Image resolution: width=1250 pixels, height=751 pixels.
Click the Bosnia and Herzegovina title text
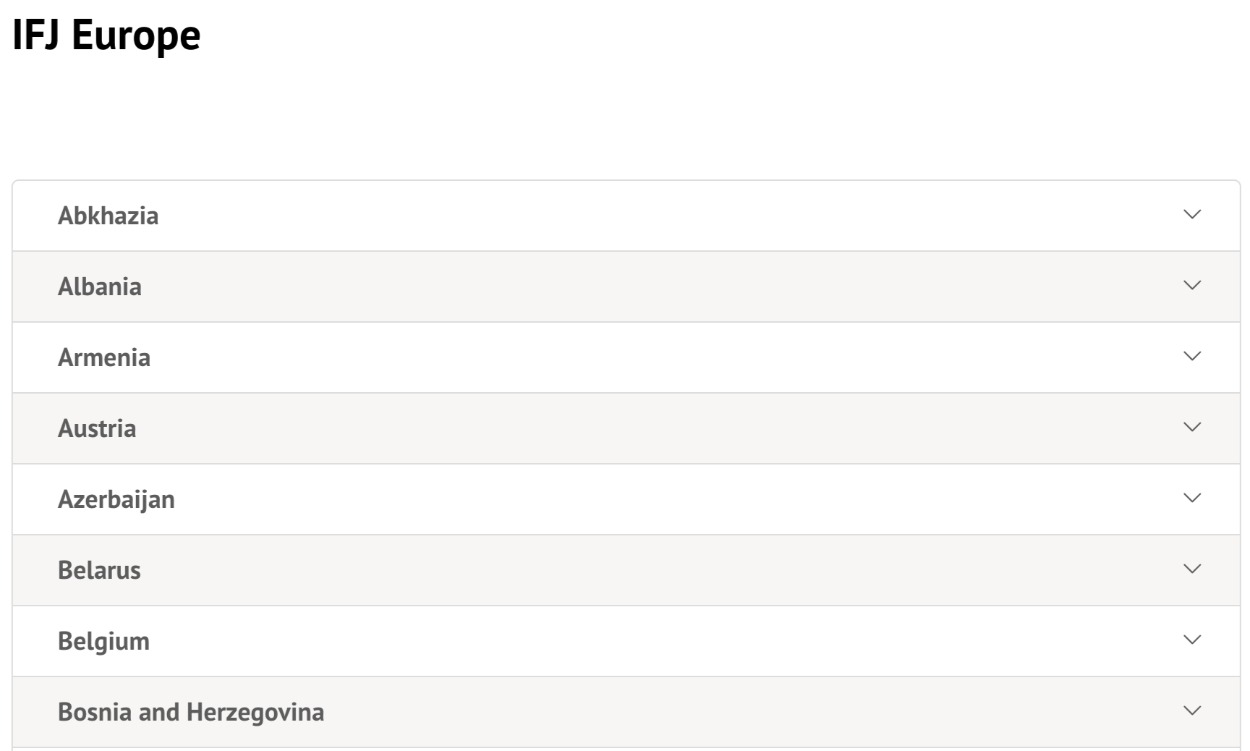point(191,713)
